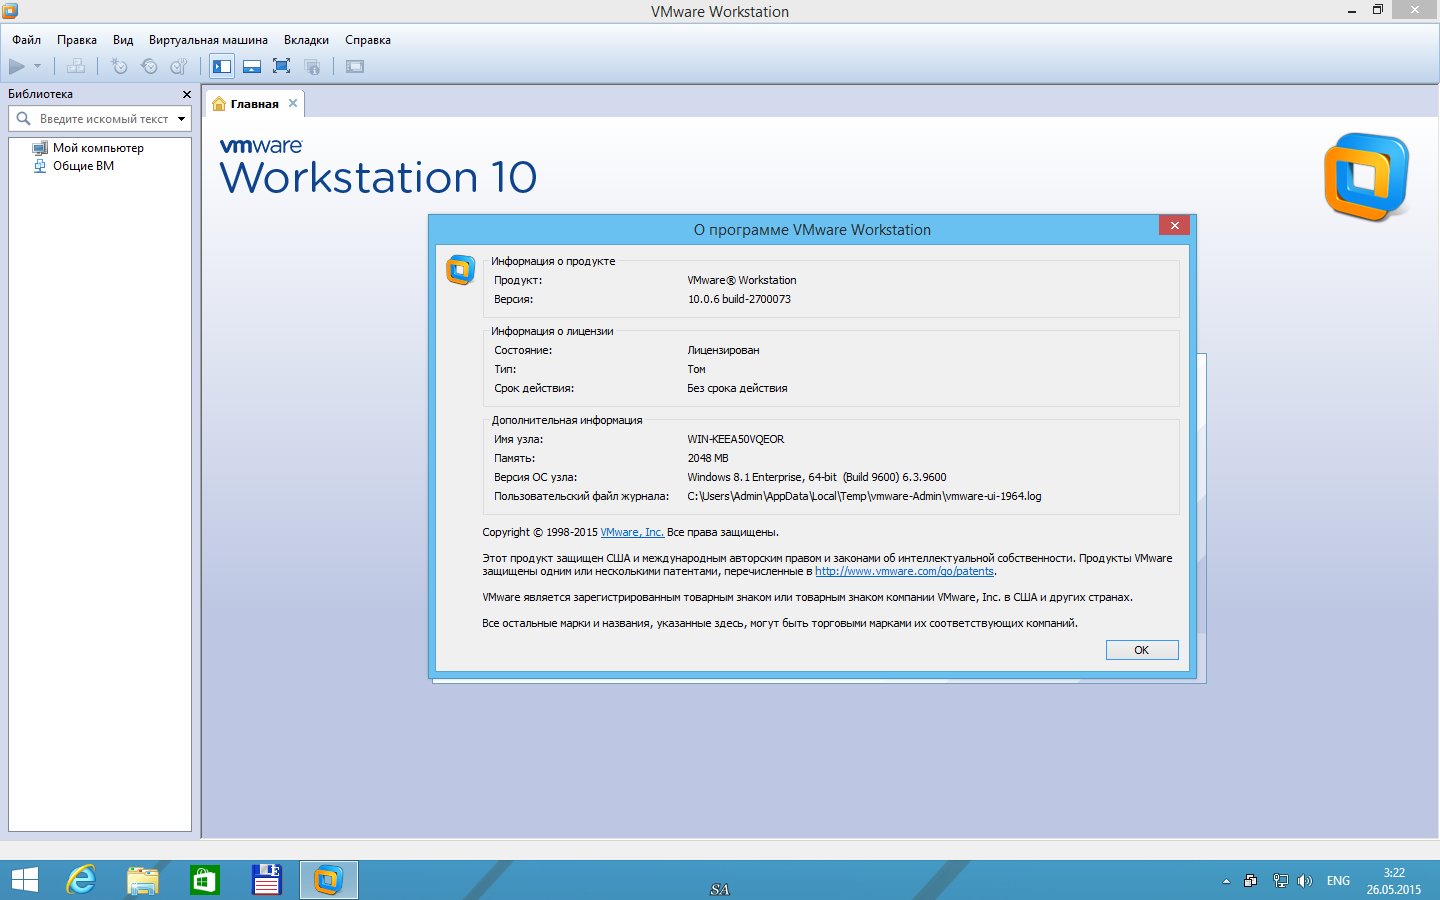Click the VMware Workstation taskbar button

tap(328, 880)
